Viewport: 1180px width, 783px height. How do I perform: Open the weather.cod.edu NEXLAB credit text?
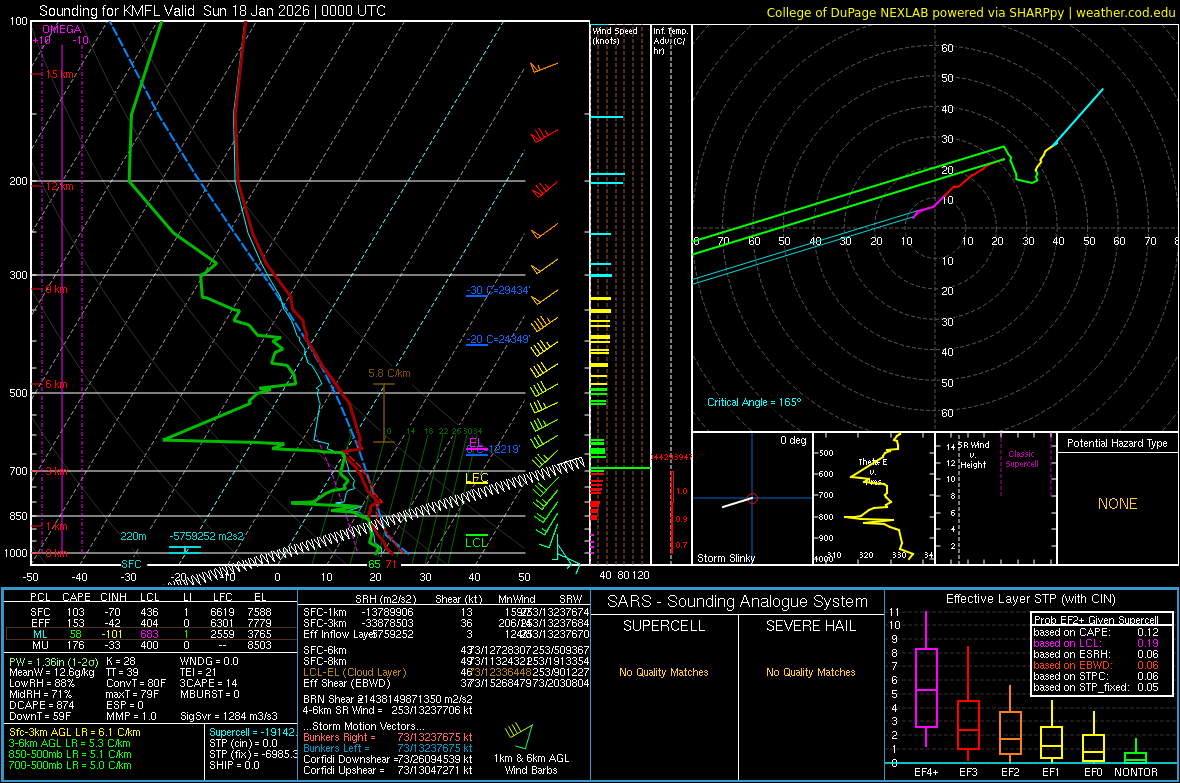971,12
